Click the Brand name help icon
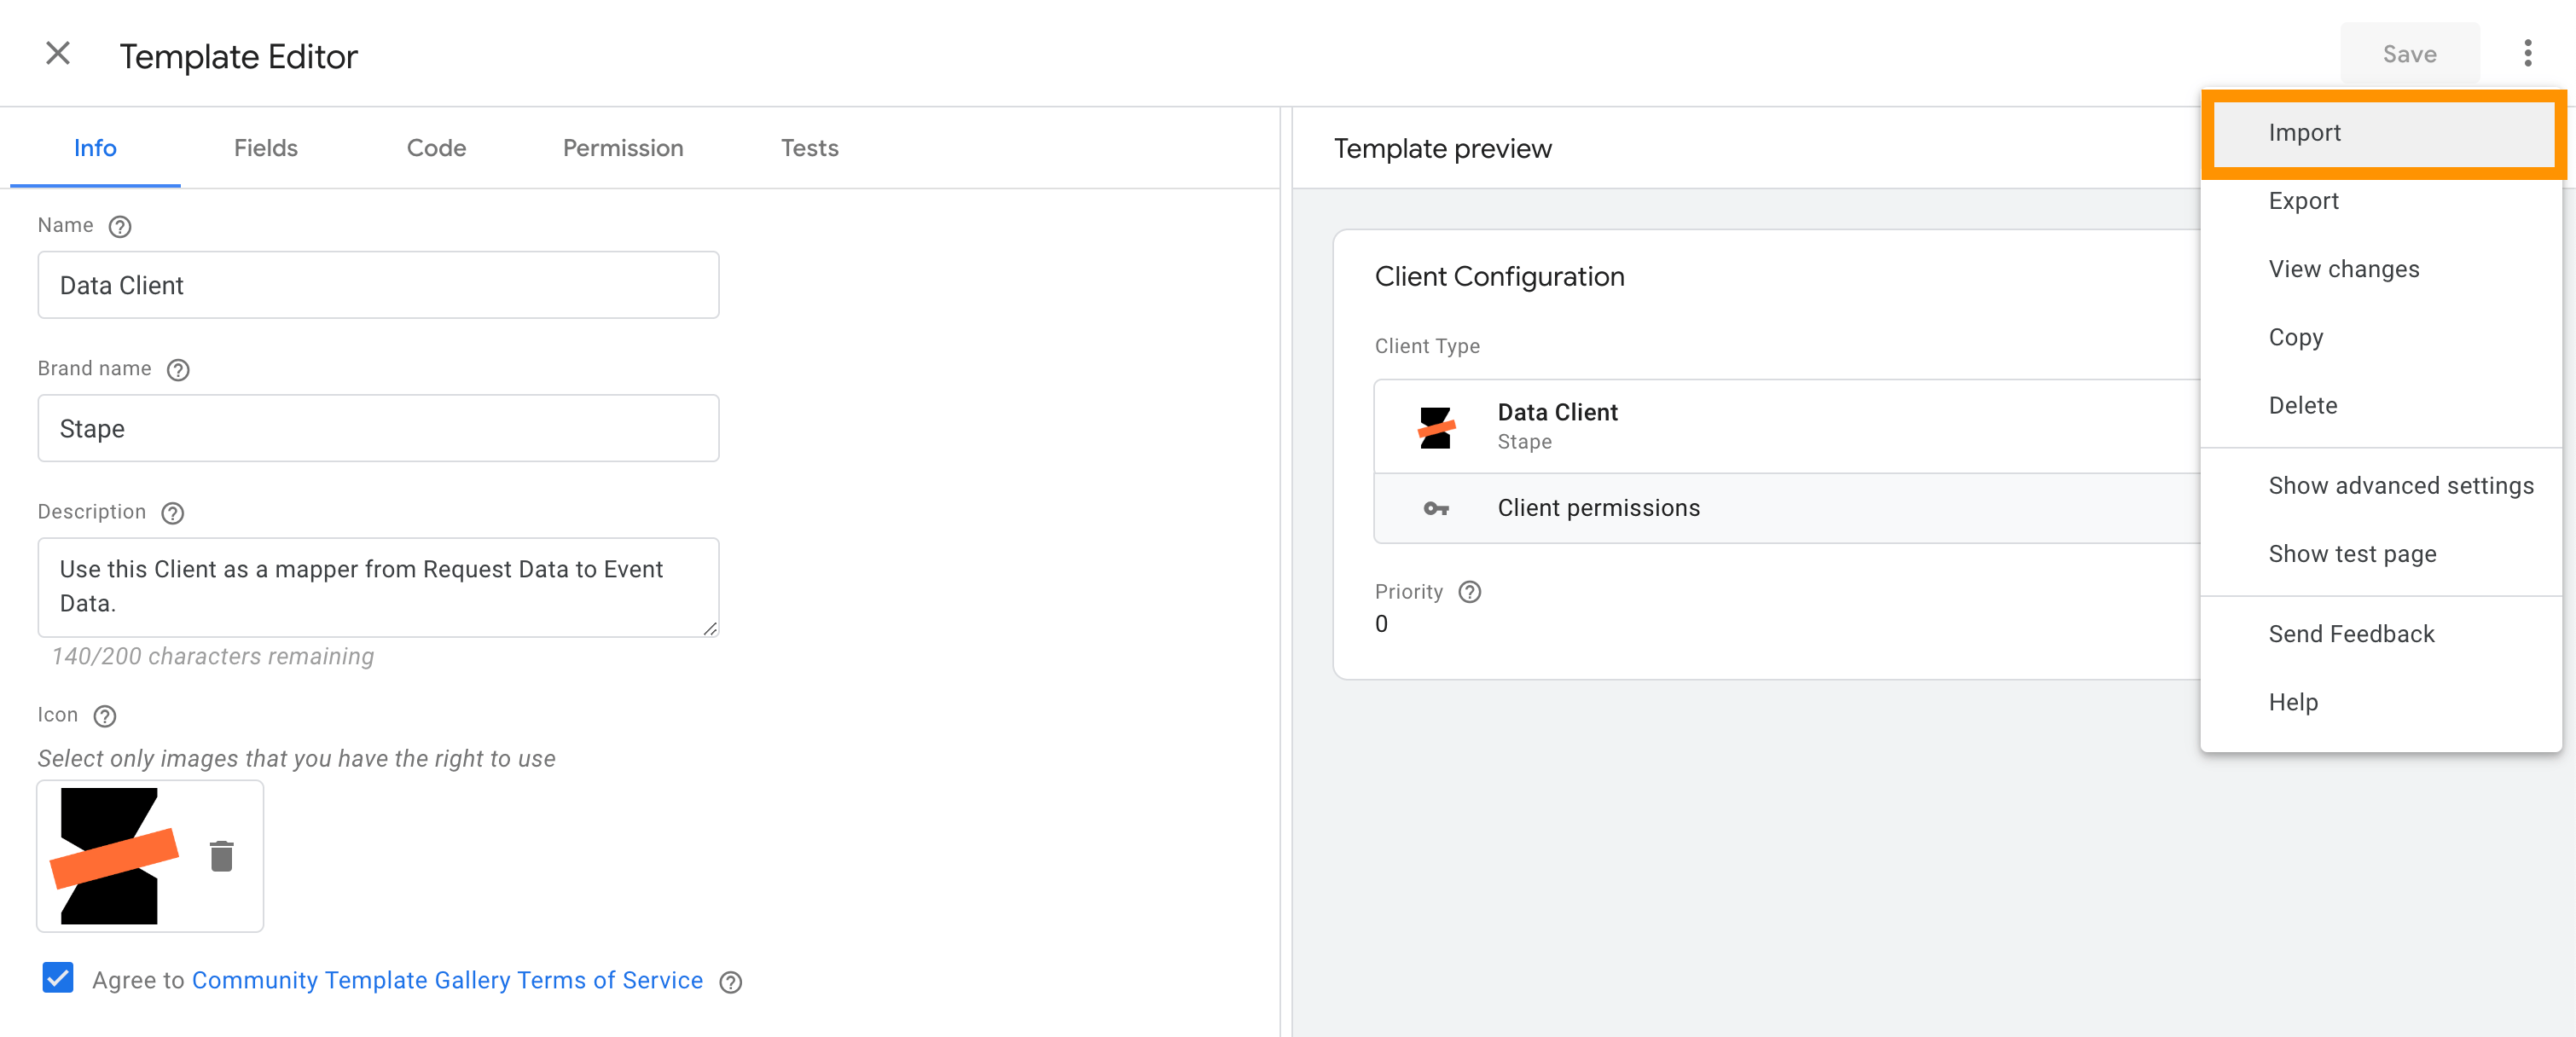The height and width of the screenshot is (1037, 2576). [178, 370]
